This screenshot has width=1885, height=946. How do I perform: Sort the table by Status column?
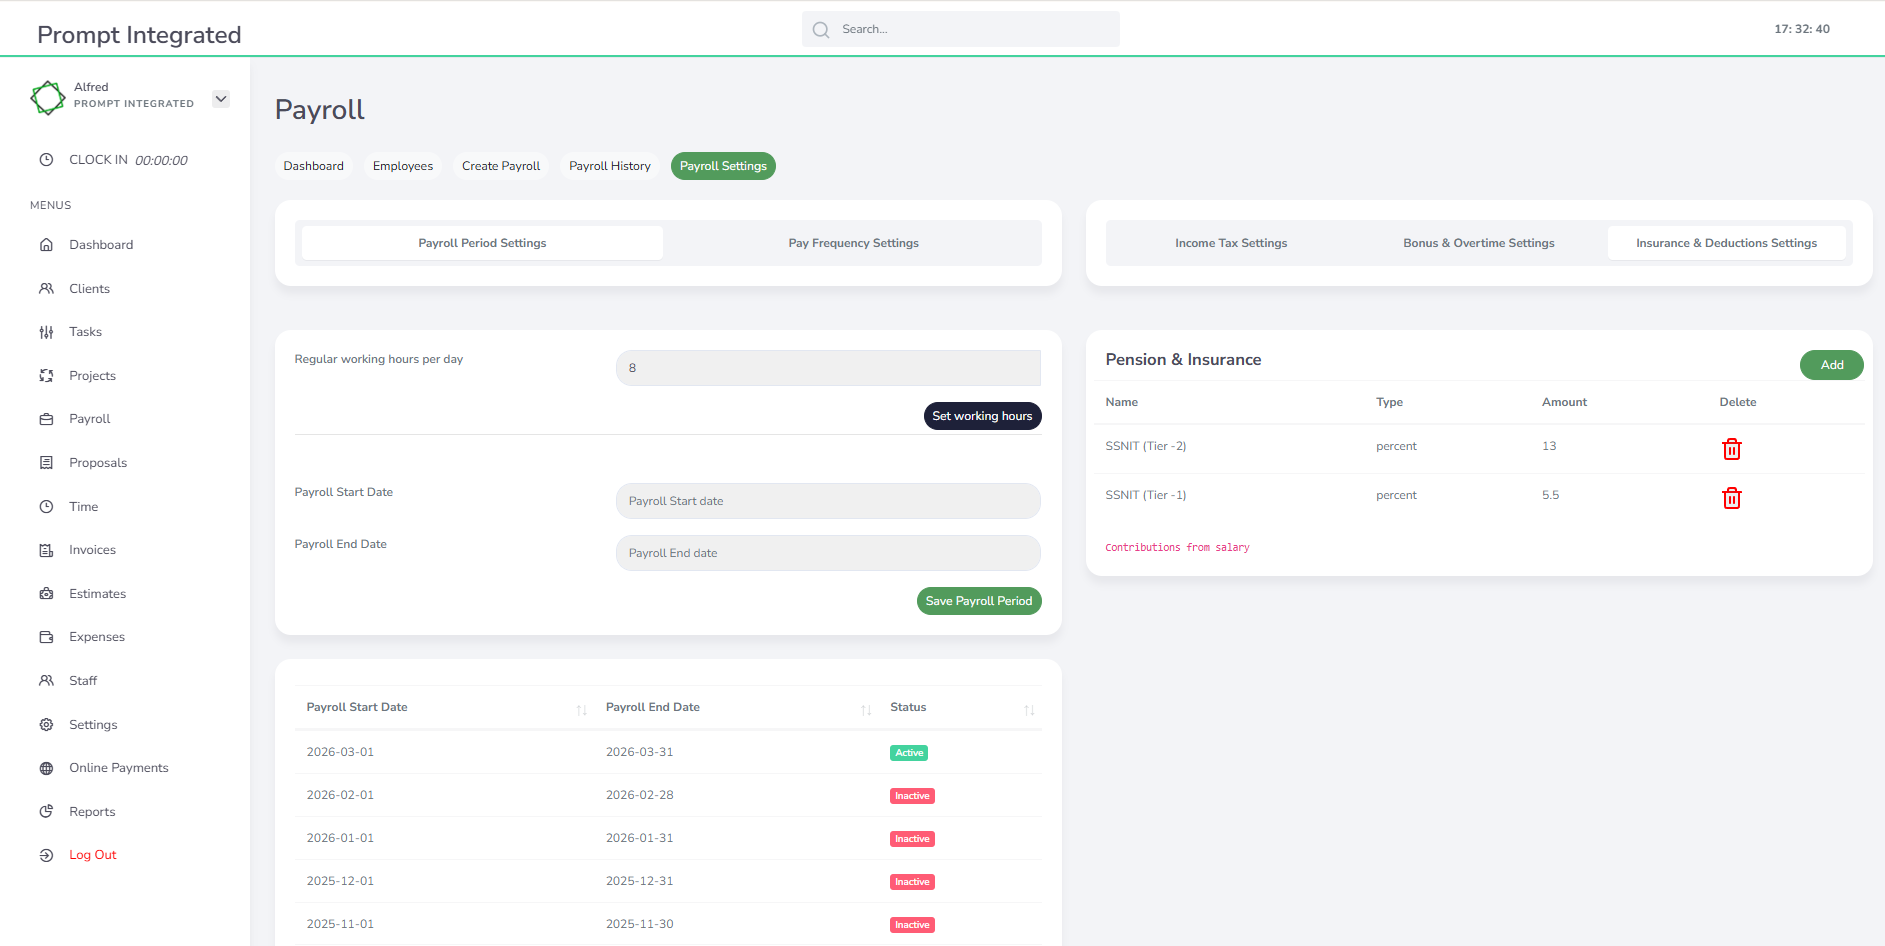(x=1029, y=709)
